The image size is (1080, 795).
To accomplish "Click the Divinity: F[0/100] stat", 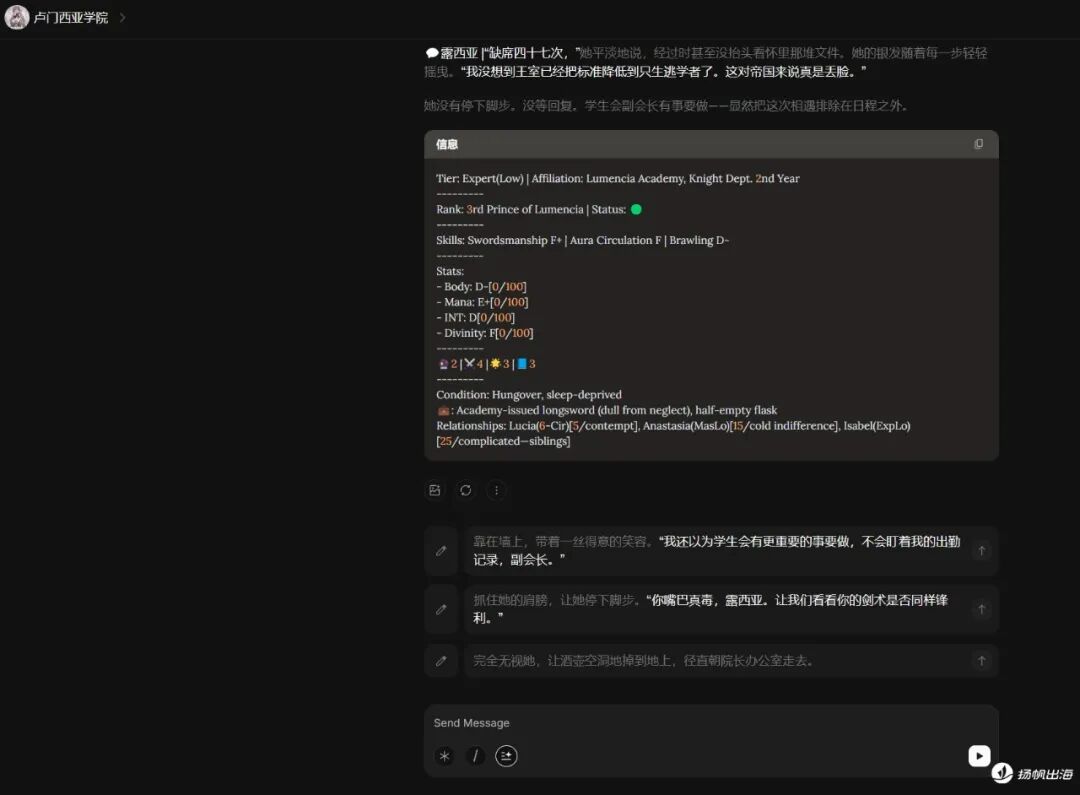I will point(485,333).
